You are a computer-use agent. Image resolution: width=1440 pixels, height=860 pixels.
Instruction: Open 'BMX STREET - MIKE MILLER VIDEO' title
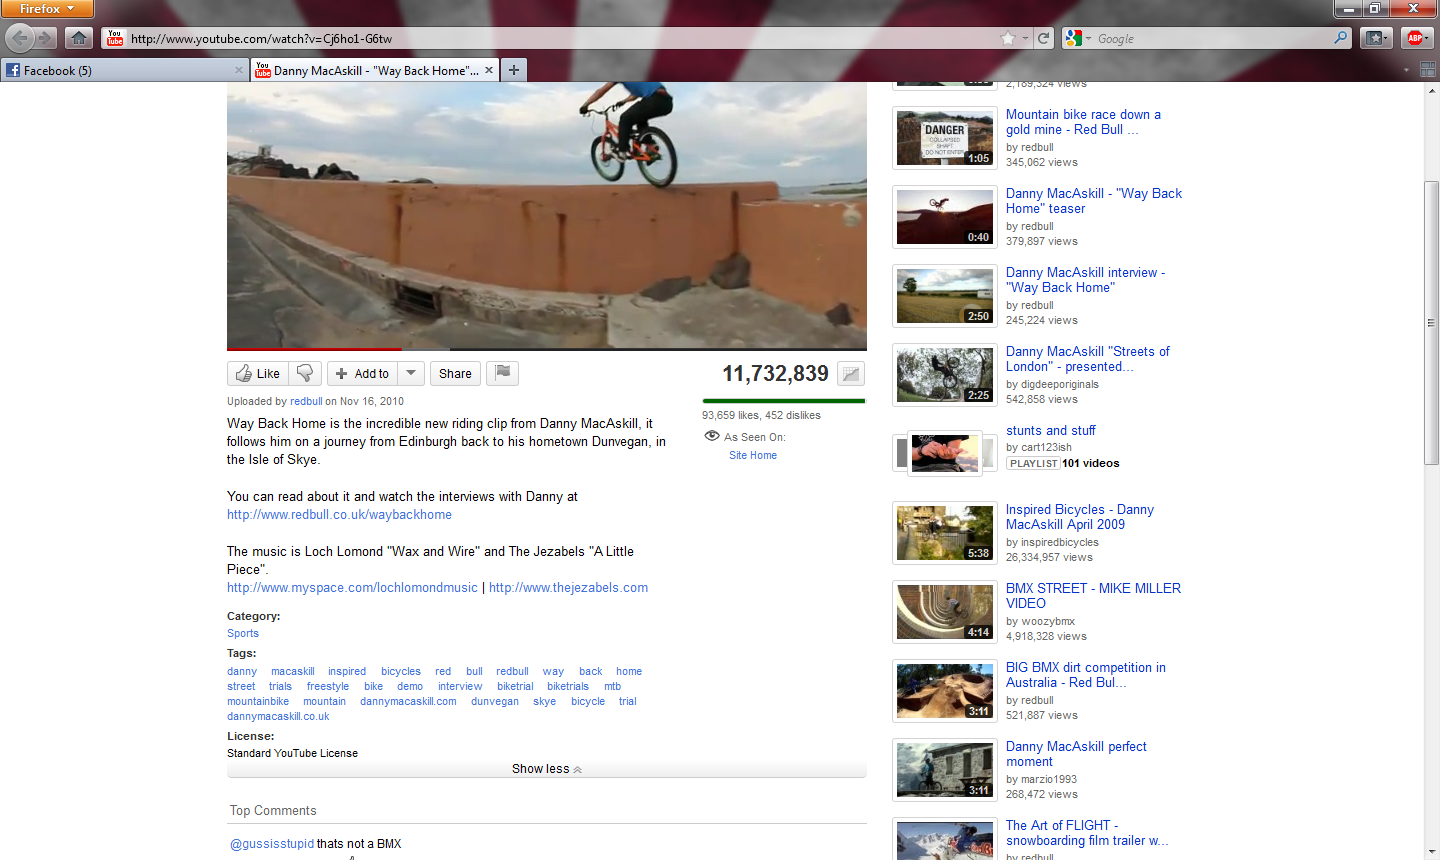[1093, 596]
